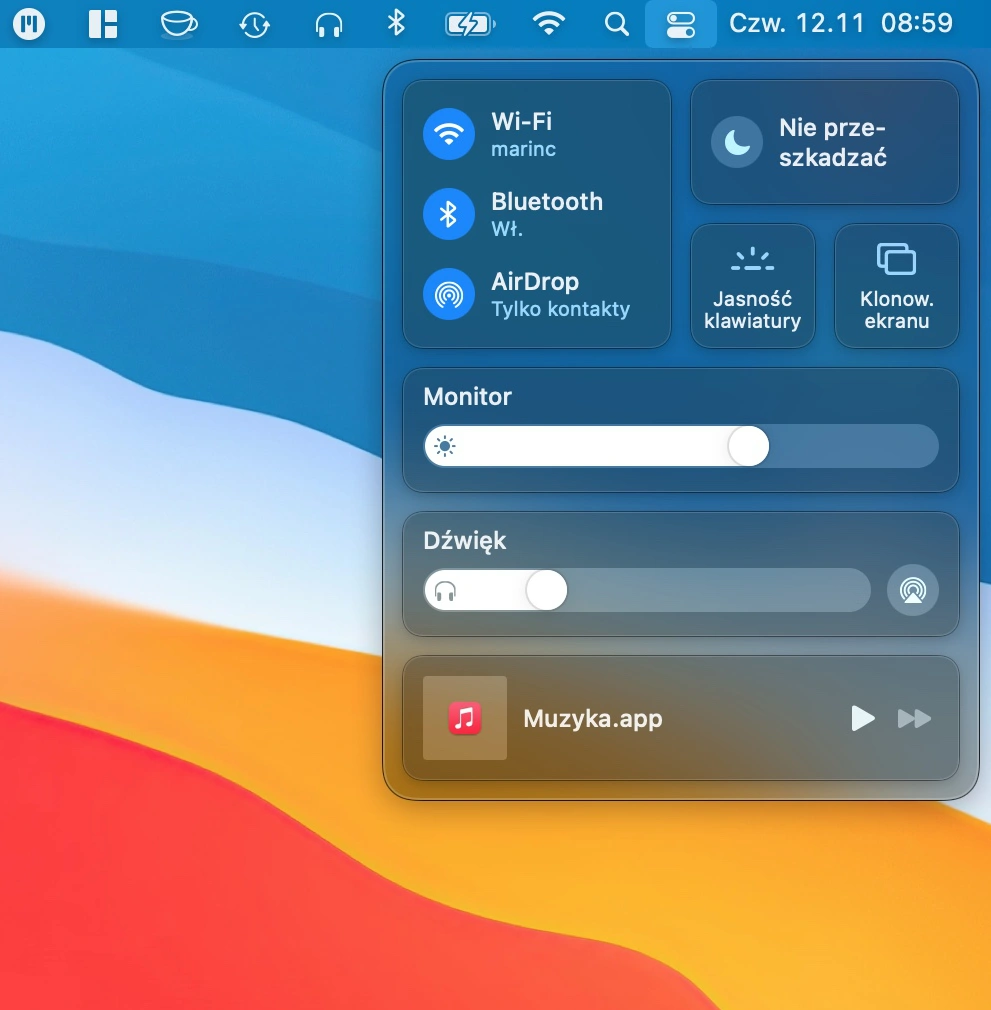The image size is (991, 1010).
Task: Expand the Monitor section title
Action: (x=467, y=397)
